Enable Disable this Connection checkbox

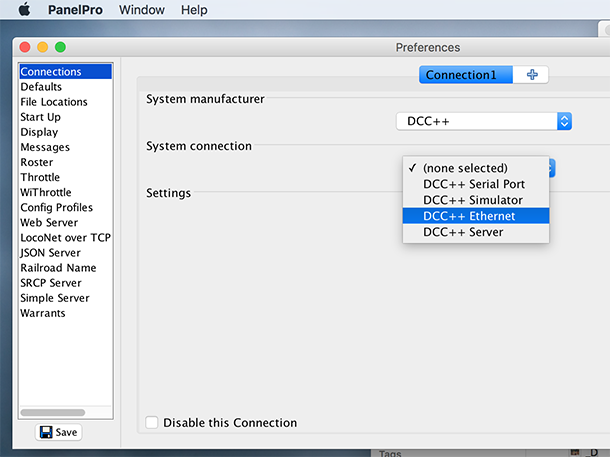point(151,422)
